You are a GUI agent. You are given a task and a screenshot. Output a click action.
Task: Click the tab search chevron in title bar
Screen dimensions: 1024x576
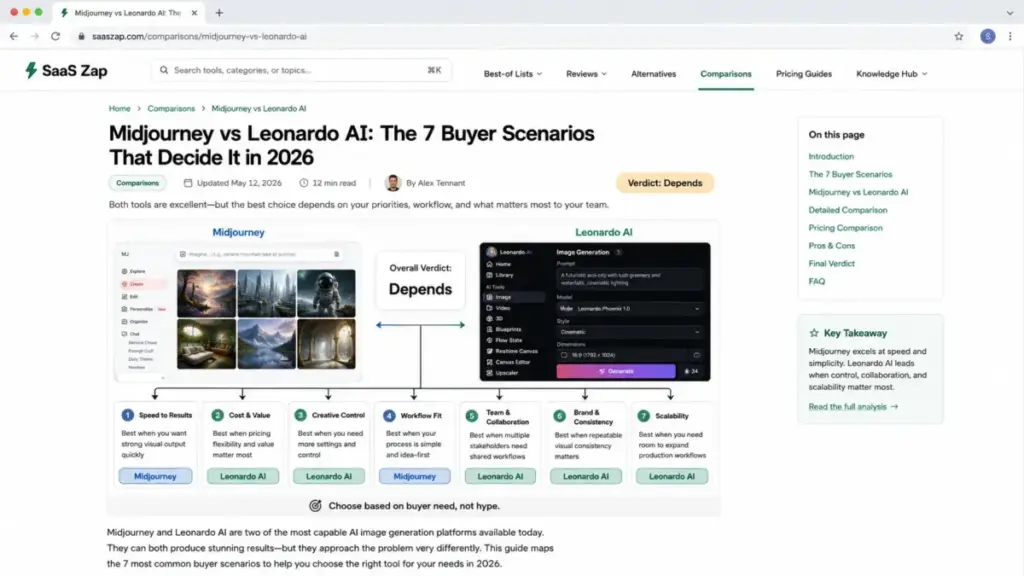pyautogui.click(x=1010, y=12)
